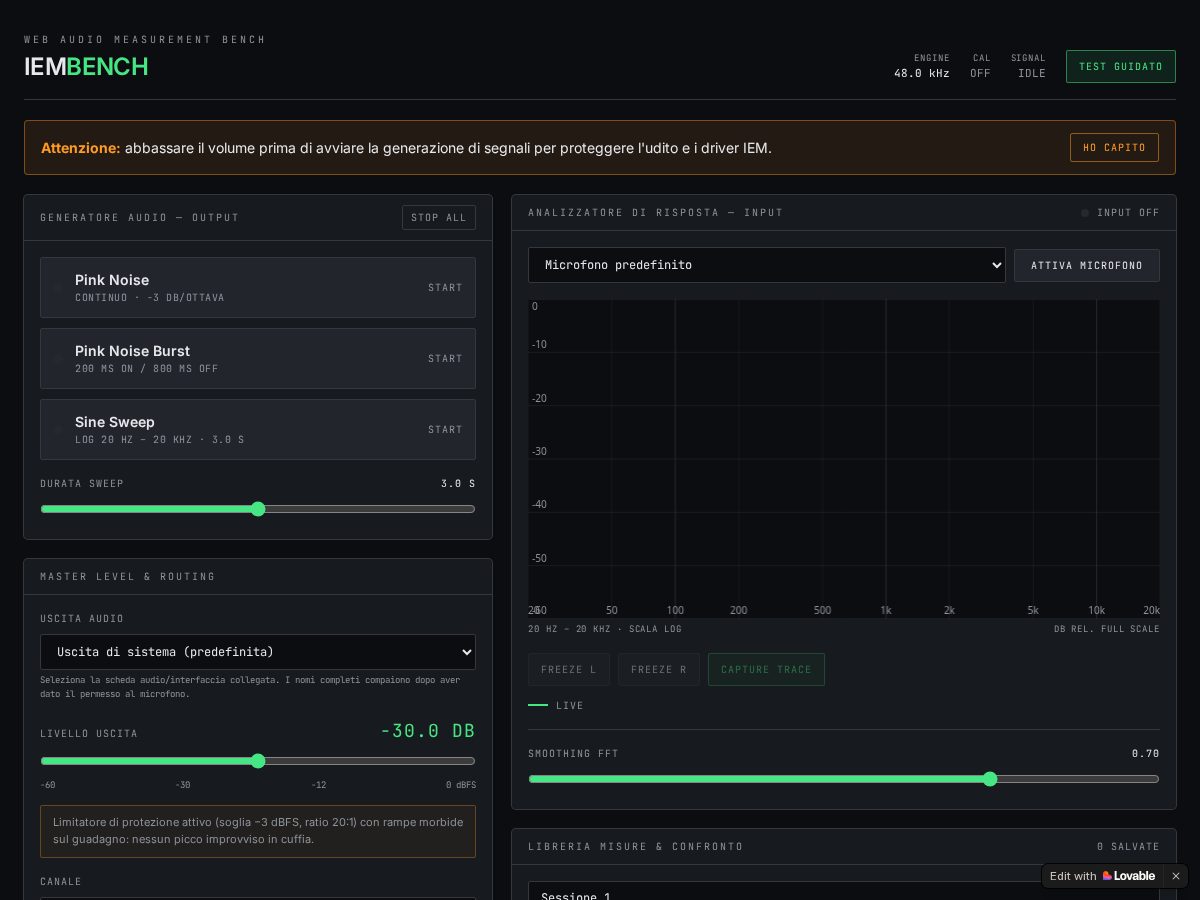Click the Pink Noise card title

point(112,280)
